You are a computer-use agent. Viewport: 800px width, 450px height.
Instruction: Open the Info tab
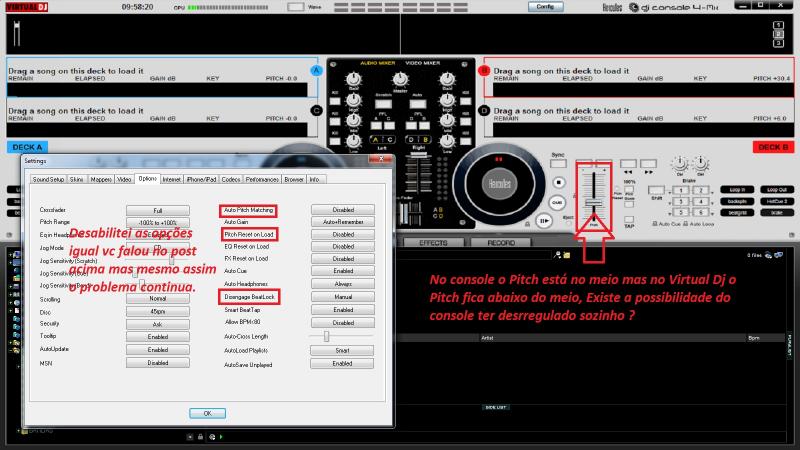pyautogui.click(x=314, y=180)
